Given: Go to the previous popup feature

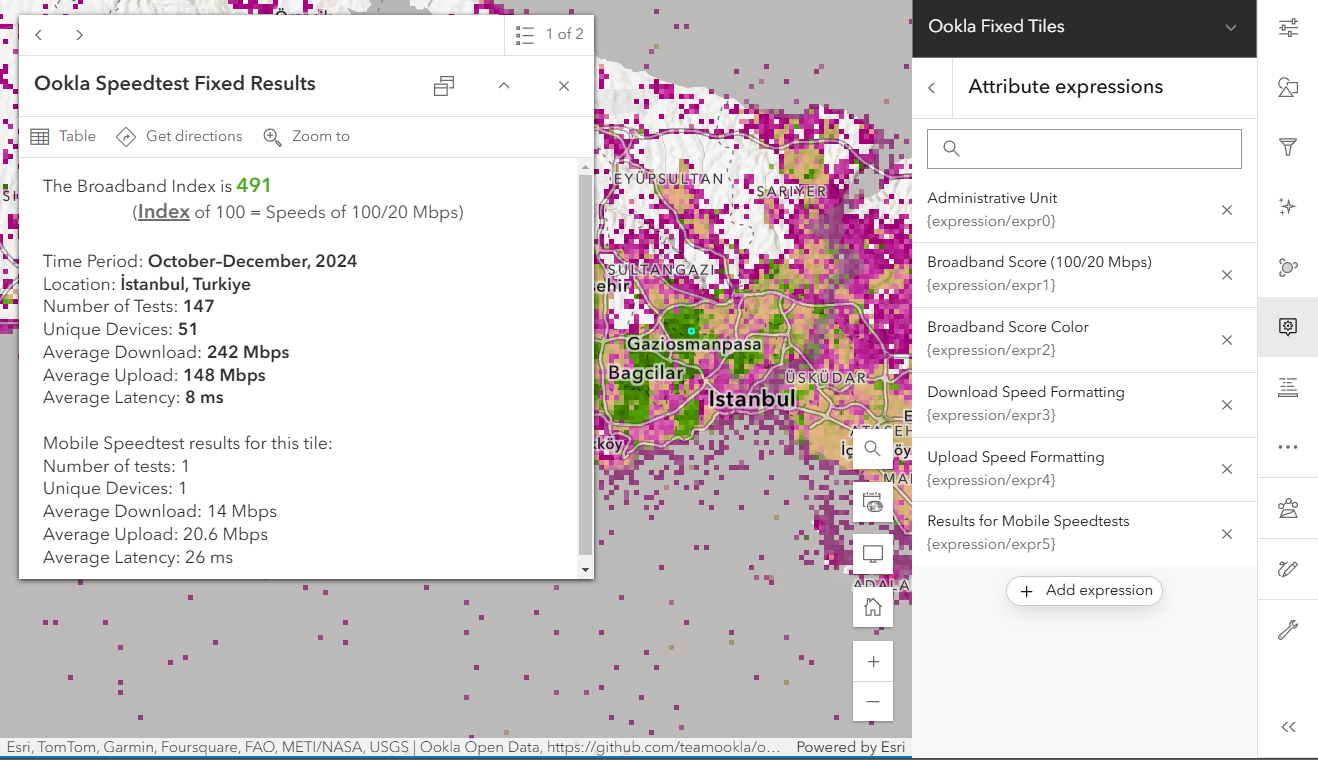Looking at the screenshot, I should (39, 35).
